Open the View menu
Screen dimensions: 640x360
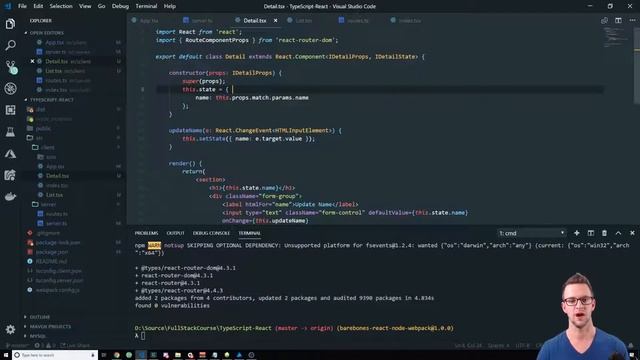pyautogui.click(x=85, y=6)
